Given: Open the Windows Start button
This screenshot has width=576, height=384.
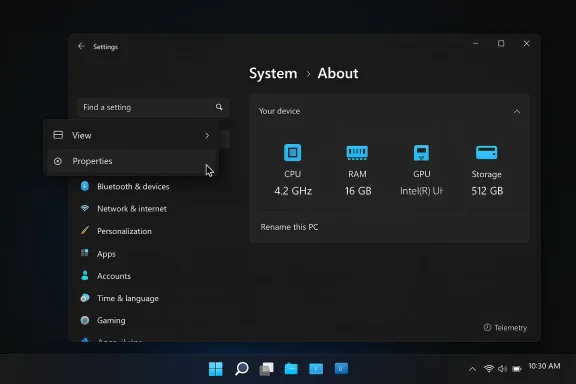Looking at the screenshot, I should coord(216,369).
